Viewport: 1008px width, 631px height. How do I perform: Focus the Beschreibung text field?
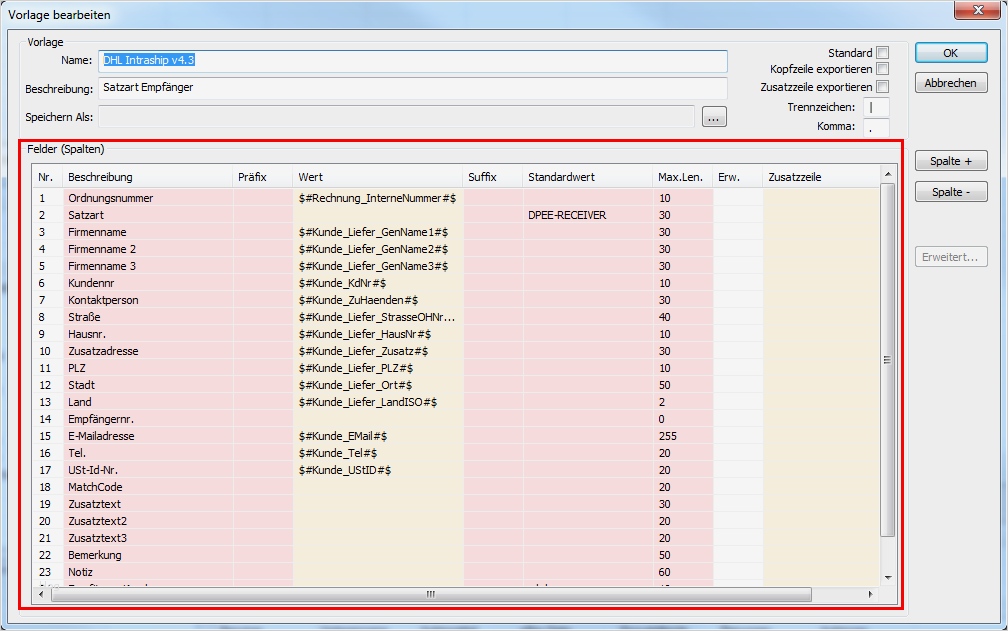(x=413, y=88)
